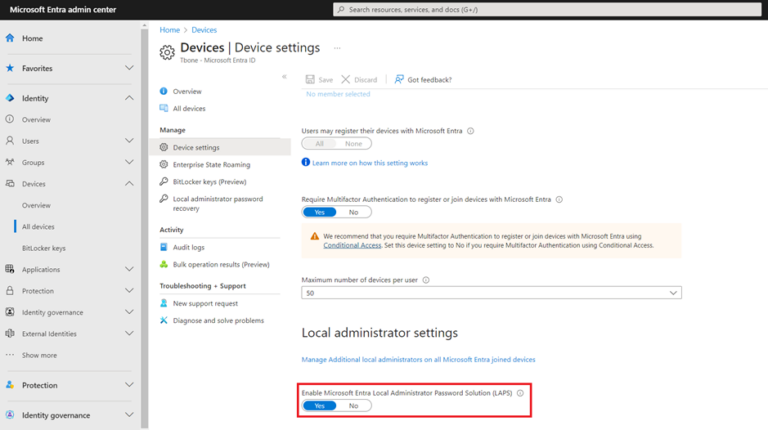Click the info icon next to Users may register

pos(471,131)
